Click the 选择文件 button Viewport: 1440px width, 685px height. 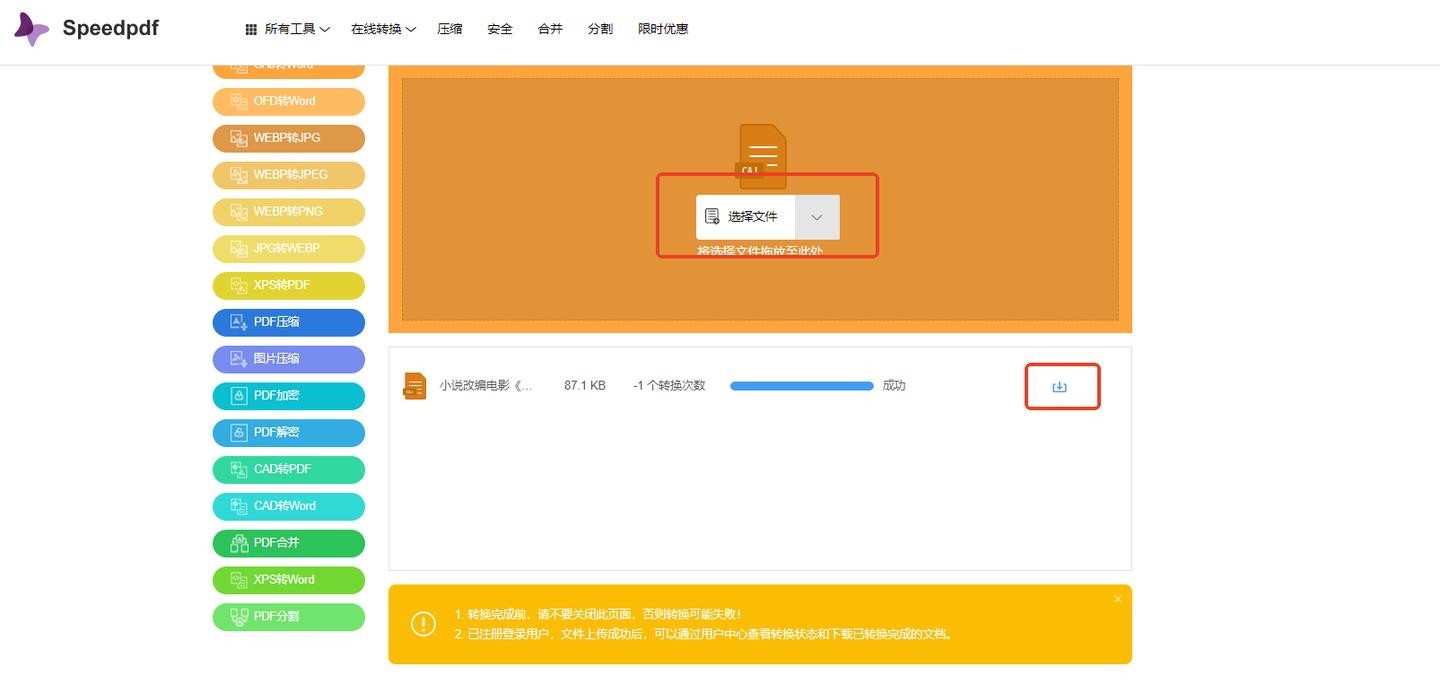(745, 217)
